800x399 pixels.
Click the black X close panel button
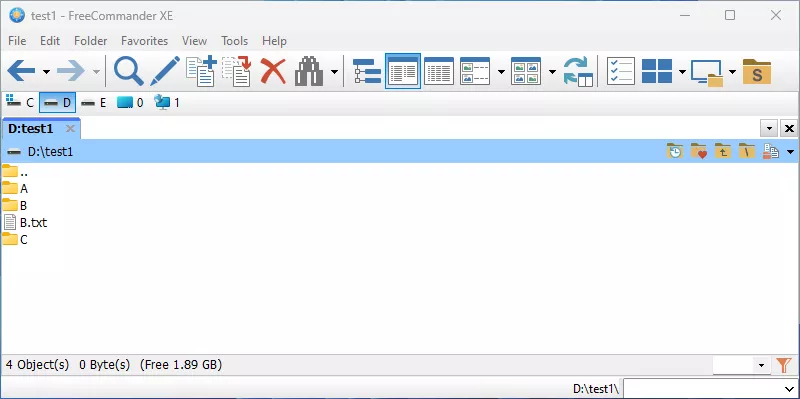[789, 129]
